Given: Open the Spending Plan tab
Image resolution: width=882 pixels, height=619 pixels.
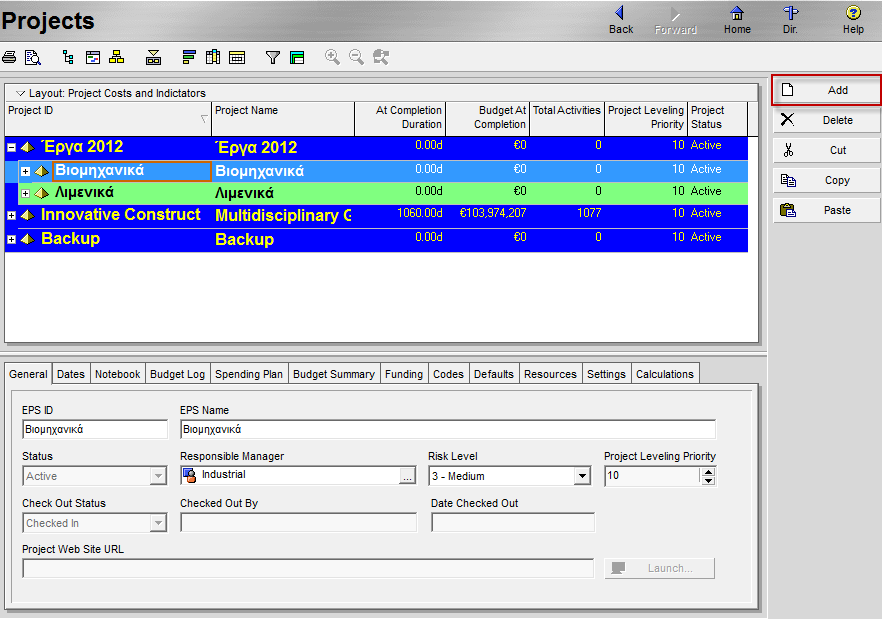Looking at the screenshot, I should point(249,374).
